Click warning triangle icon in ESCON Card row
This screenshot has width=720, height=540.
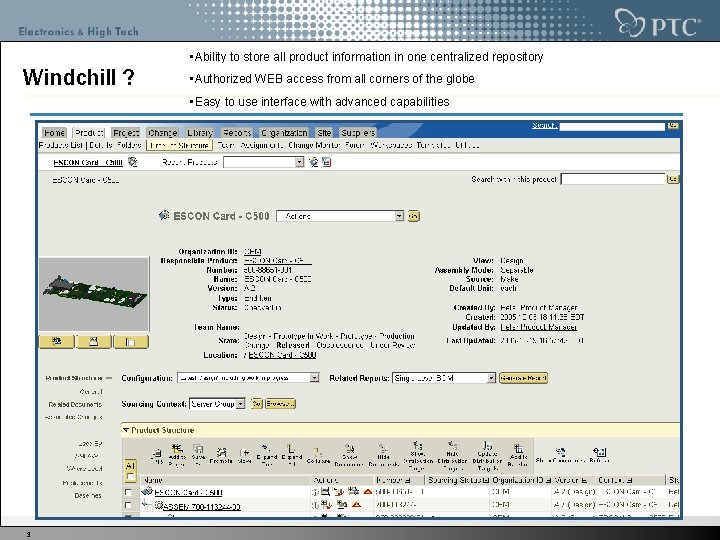(367, 492)
